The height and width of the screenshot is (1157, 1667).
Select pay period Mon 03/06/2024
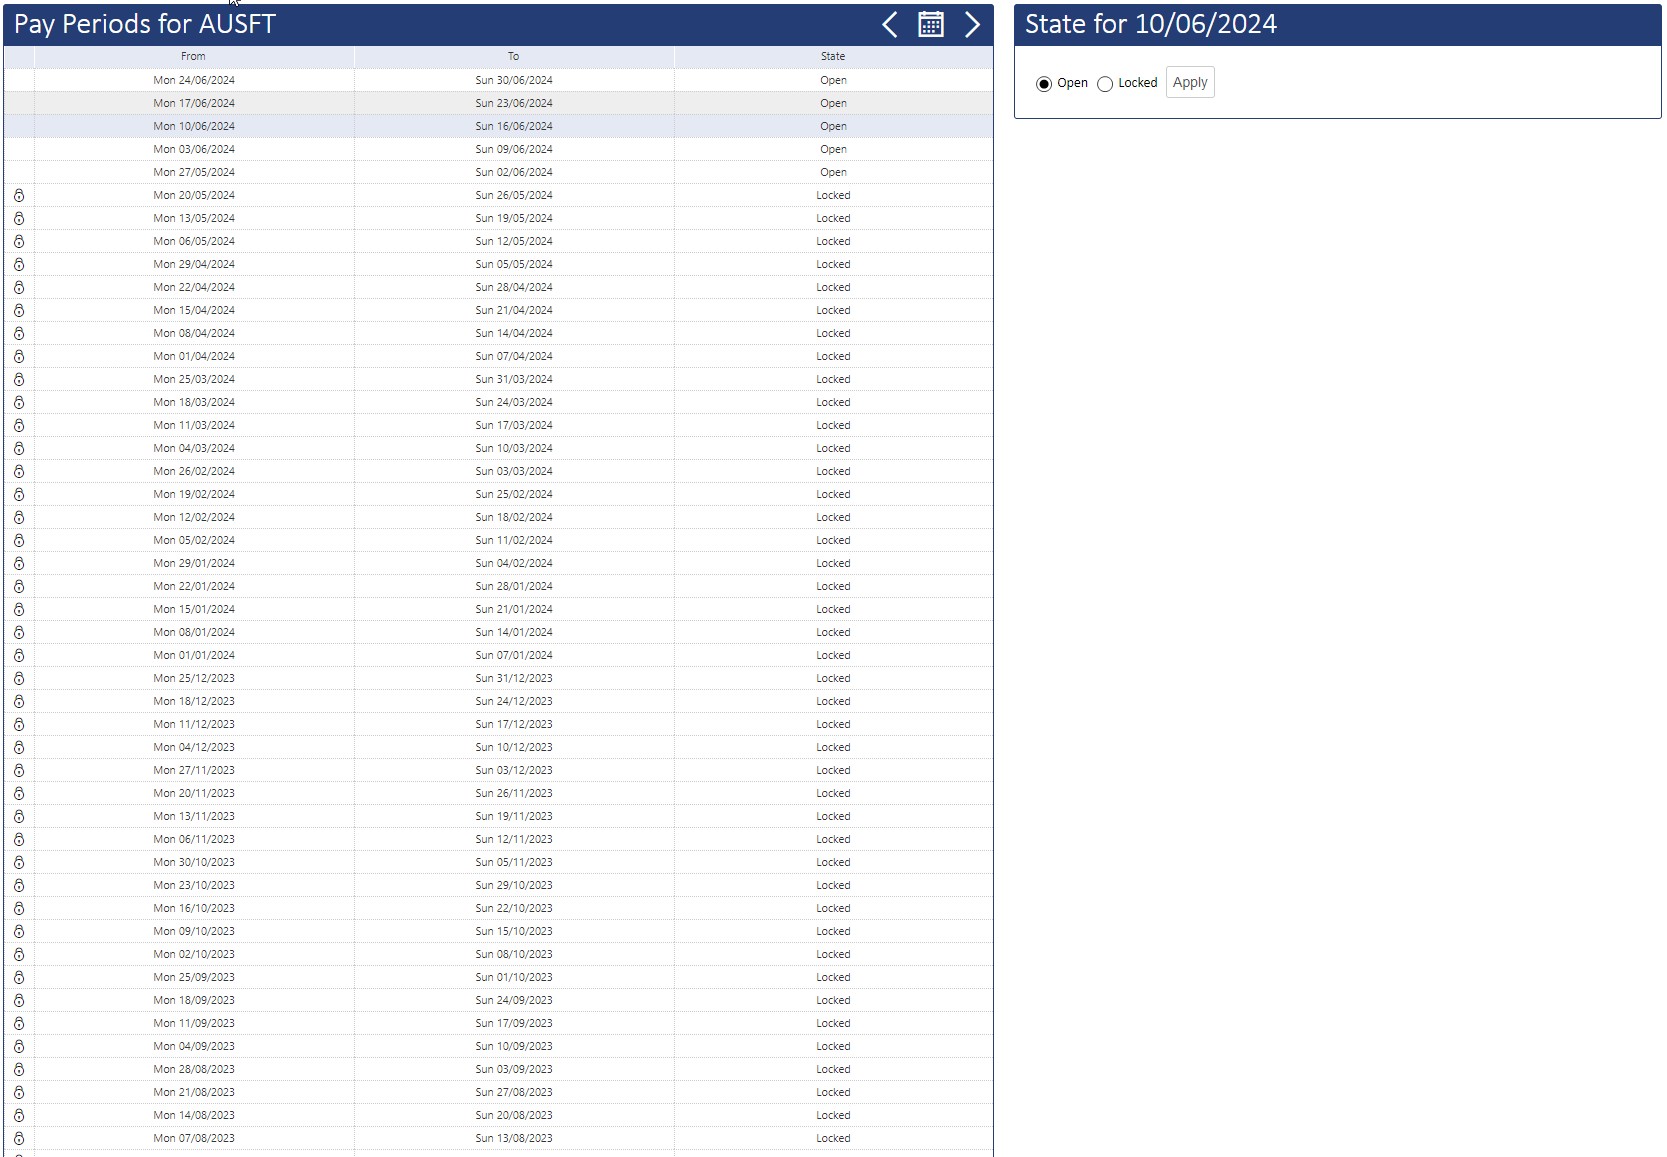click(194, 149)
